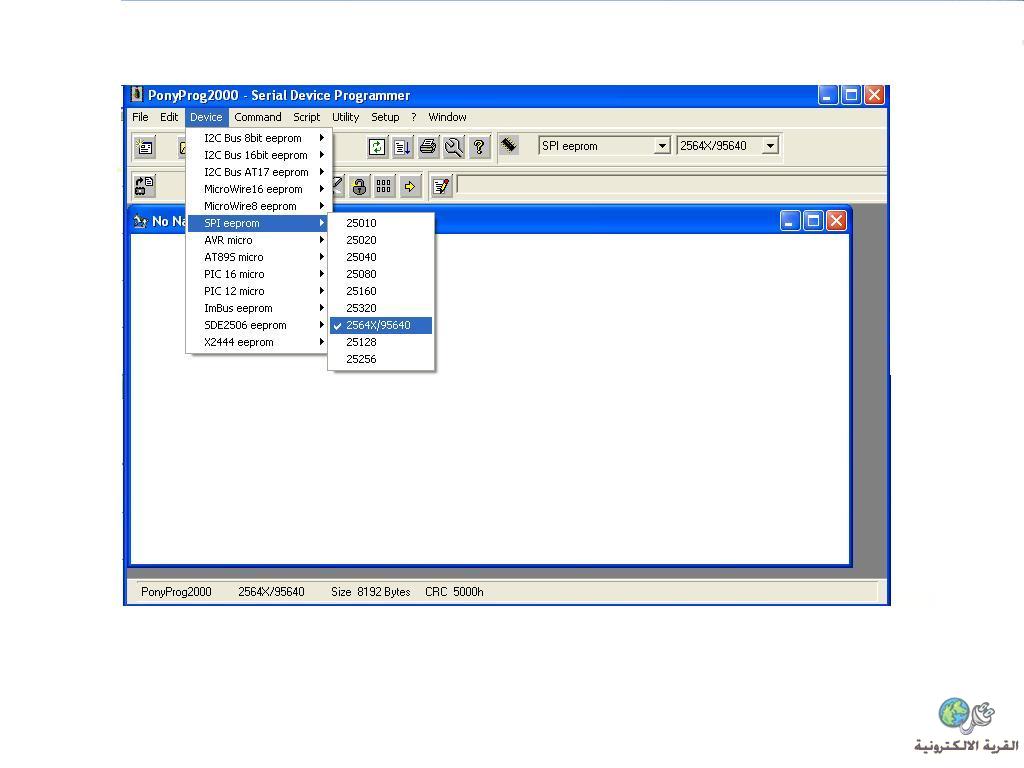The image size is (1024, 768).
Task: Select 25040 from SPI eeprom submenu
Action: click(x=381, y=257)
